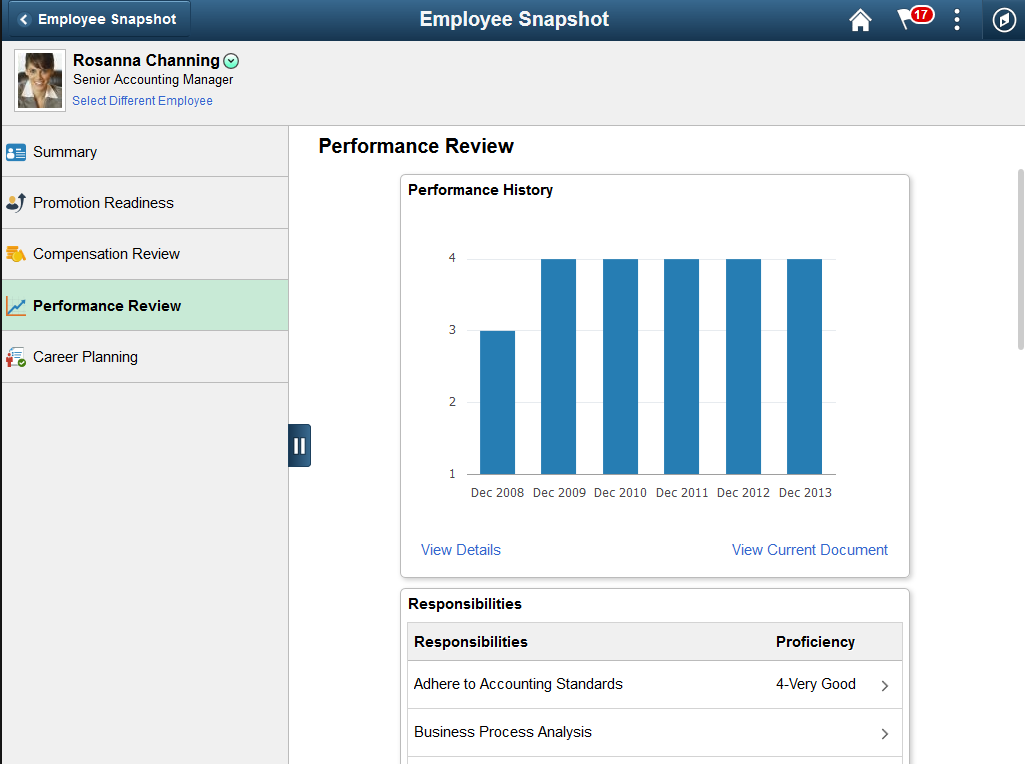Open the Compensation Review section

pos(145,254)
